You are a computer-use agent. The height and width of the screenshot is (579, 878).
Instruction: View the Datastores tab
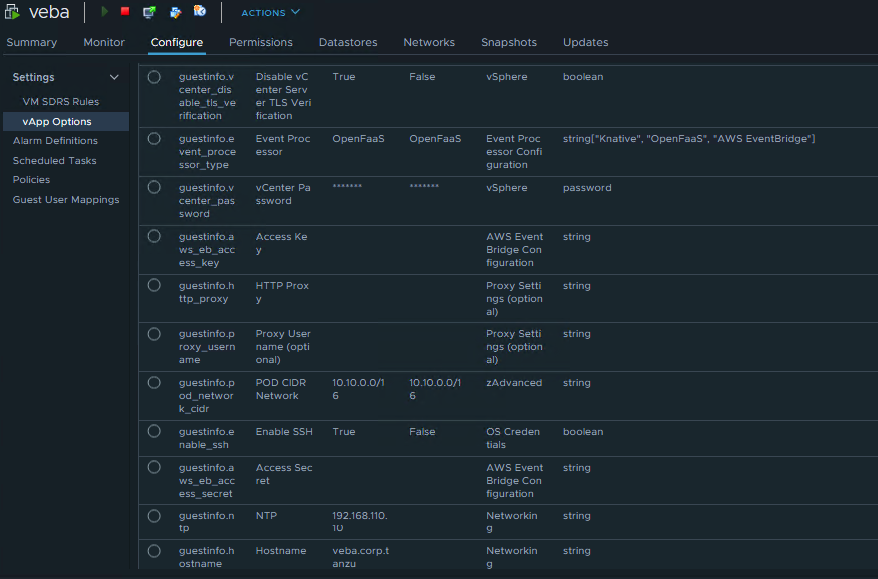348,42
